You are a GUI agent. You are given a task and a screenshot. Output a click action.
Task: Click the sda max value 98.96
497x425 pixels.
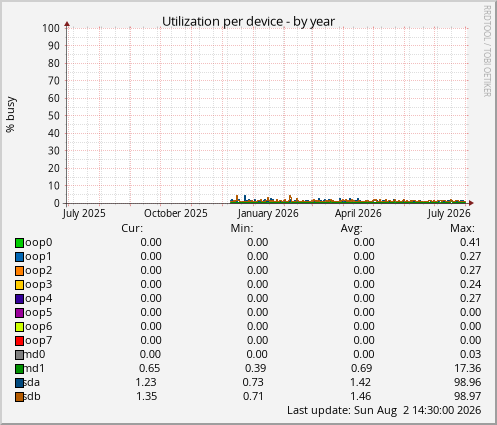468,382
